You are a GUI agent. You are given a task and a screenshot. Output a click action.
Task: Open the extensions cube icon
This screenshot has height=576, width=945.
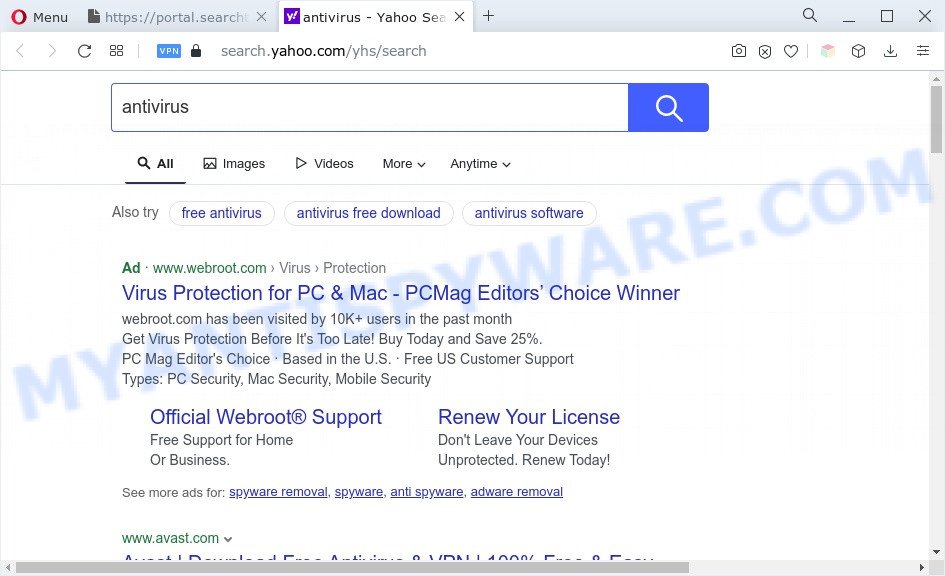click(x=858, y=51)
